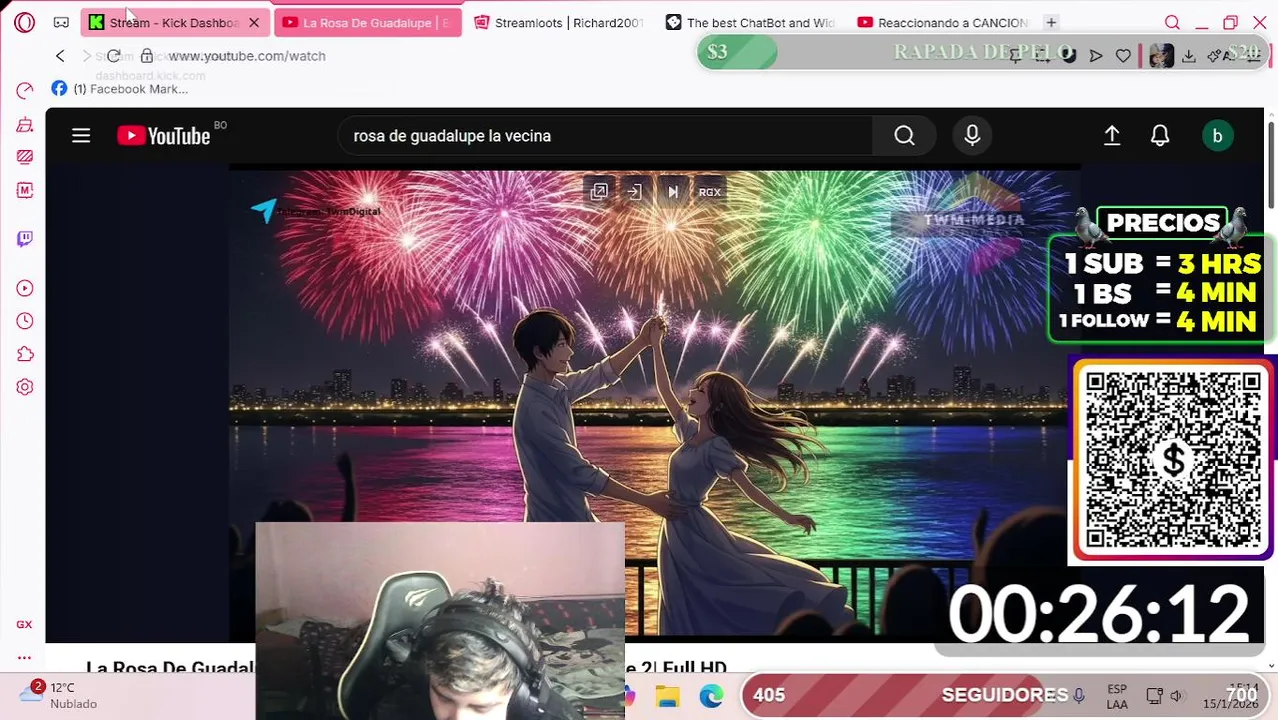1278x720 pixels.
Task: Open the weather widget 12°C Nublado
Action: click(x=61, y=695)
